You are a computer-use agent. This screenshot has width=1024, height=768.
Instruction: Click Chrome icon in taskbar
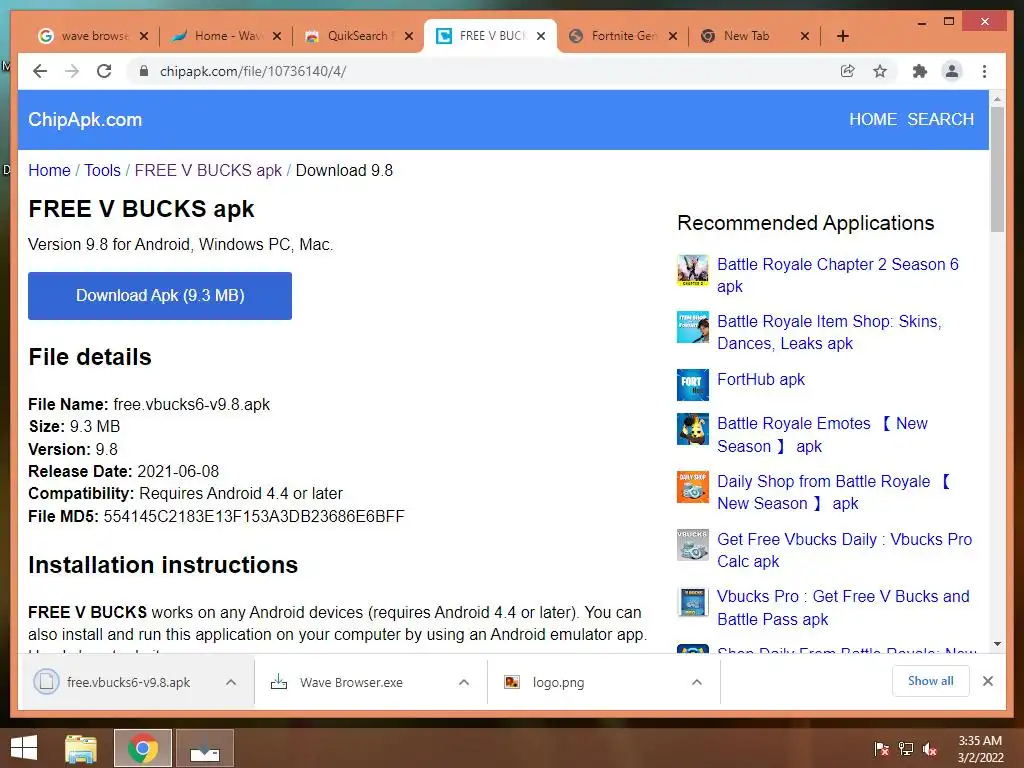click(x=143, y=748)
